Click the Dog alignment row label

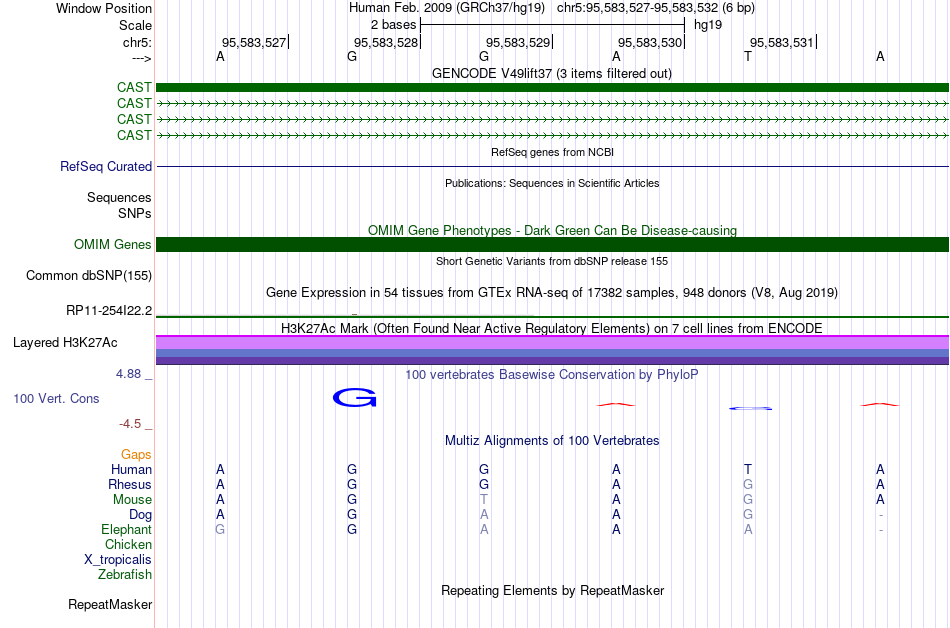click(x=141, y=514)
